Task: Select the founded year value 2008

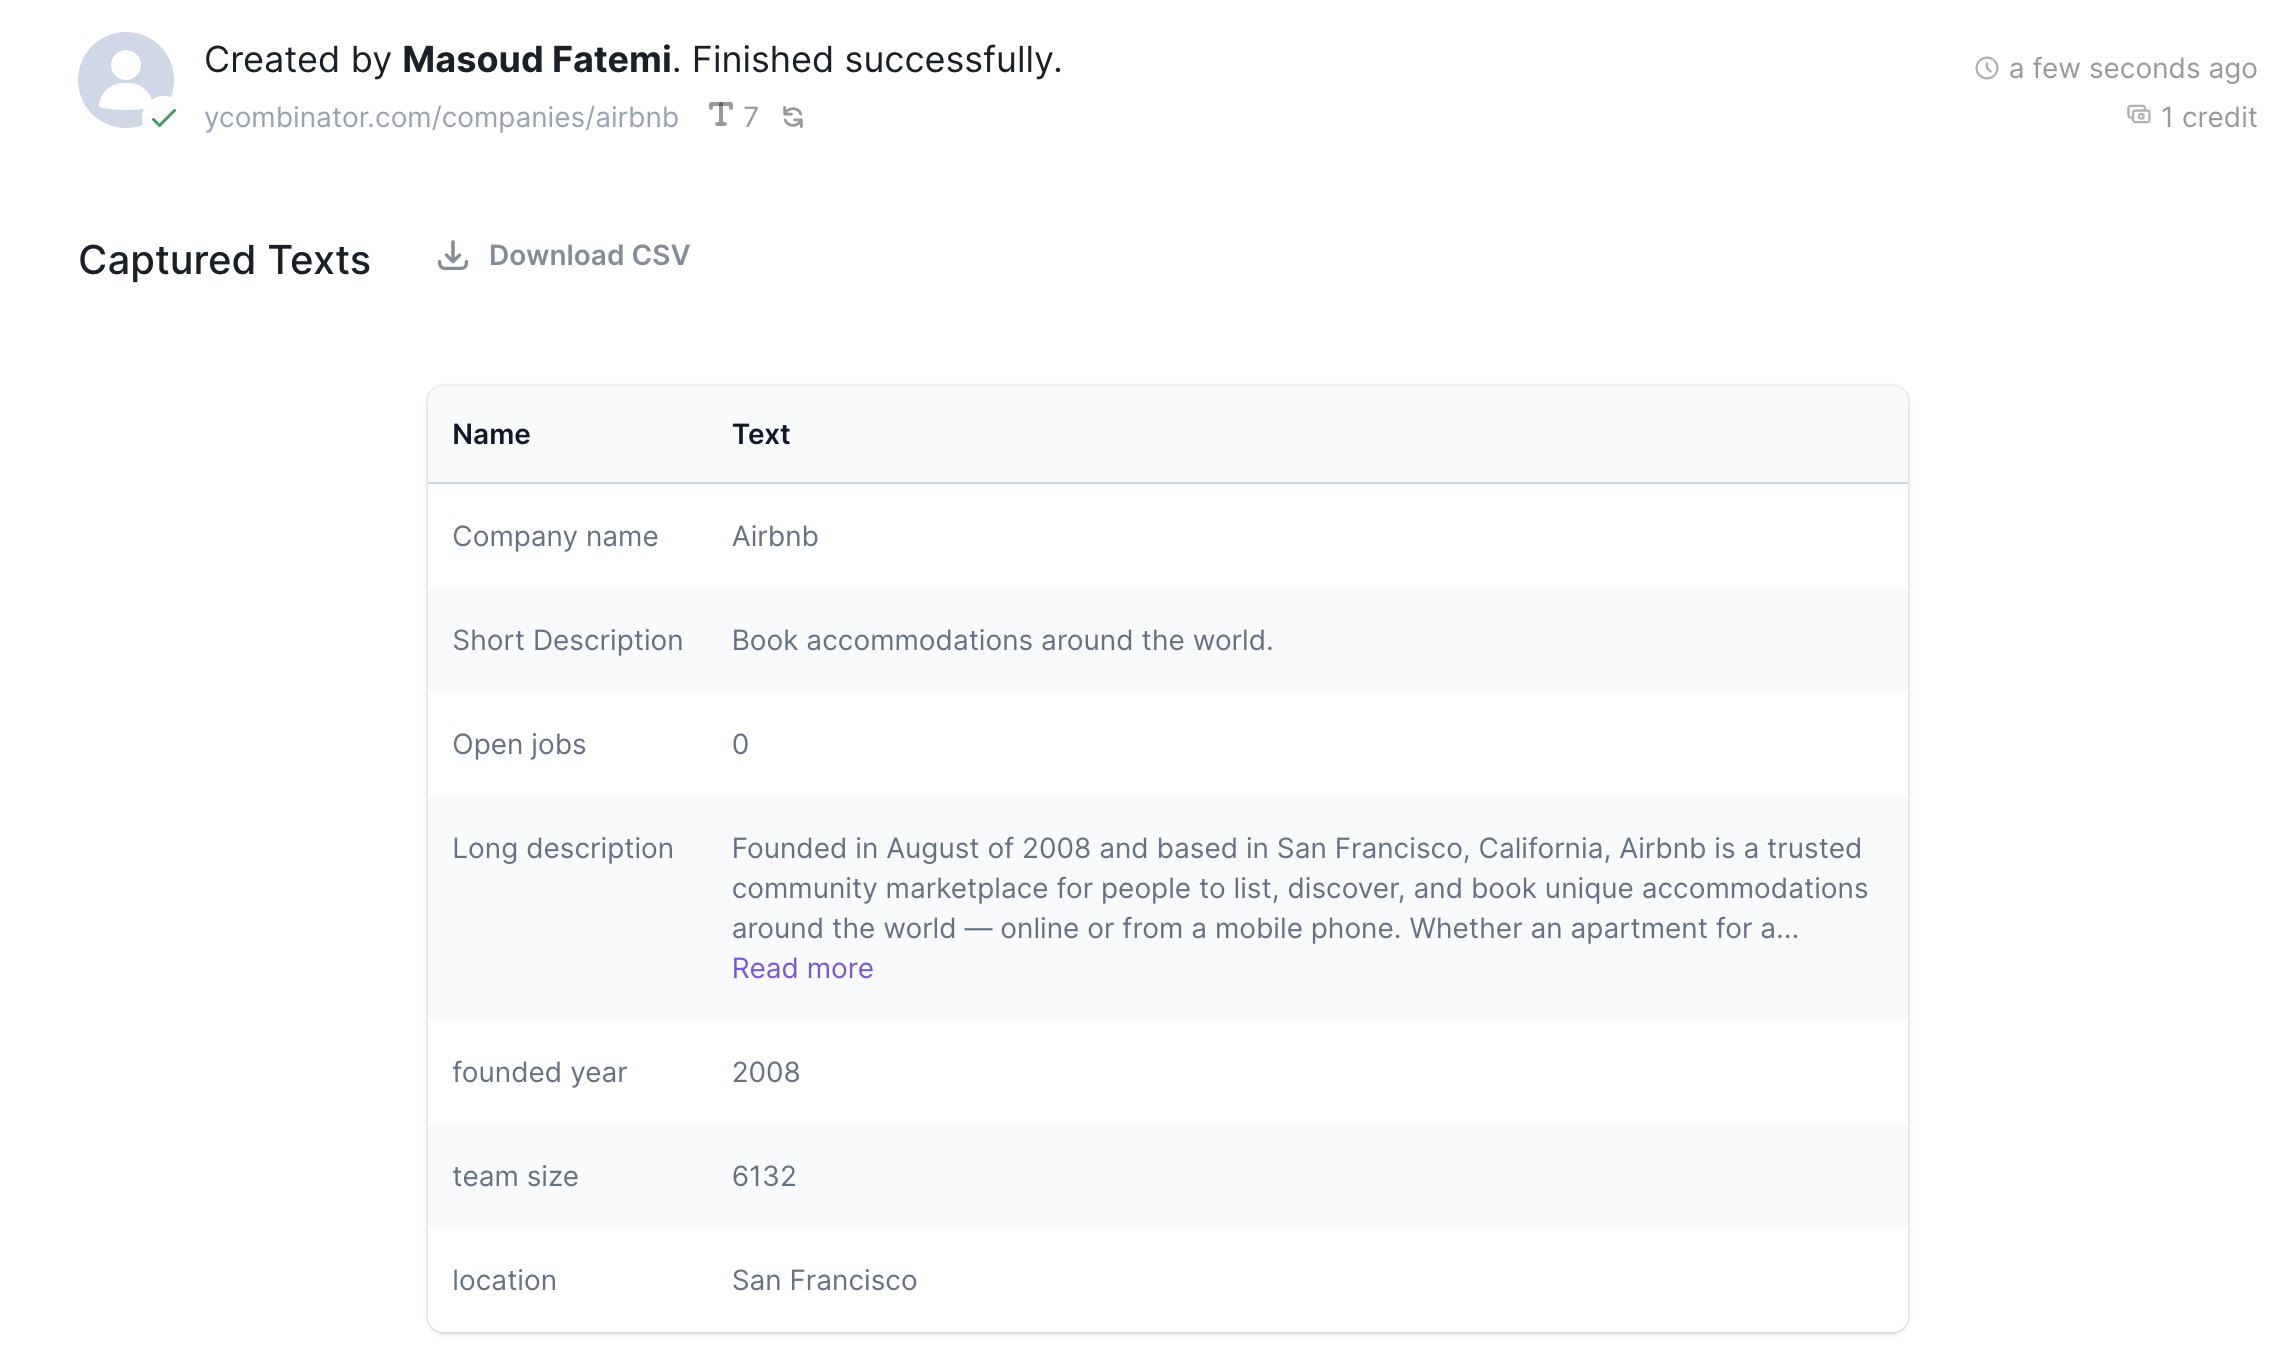Action: click(x=766, y=1072)
